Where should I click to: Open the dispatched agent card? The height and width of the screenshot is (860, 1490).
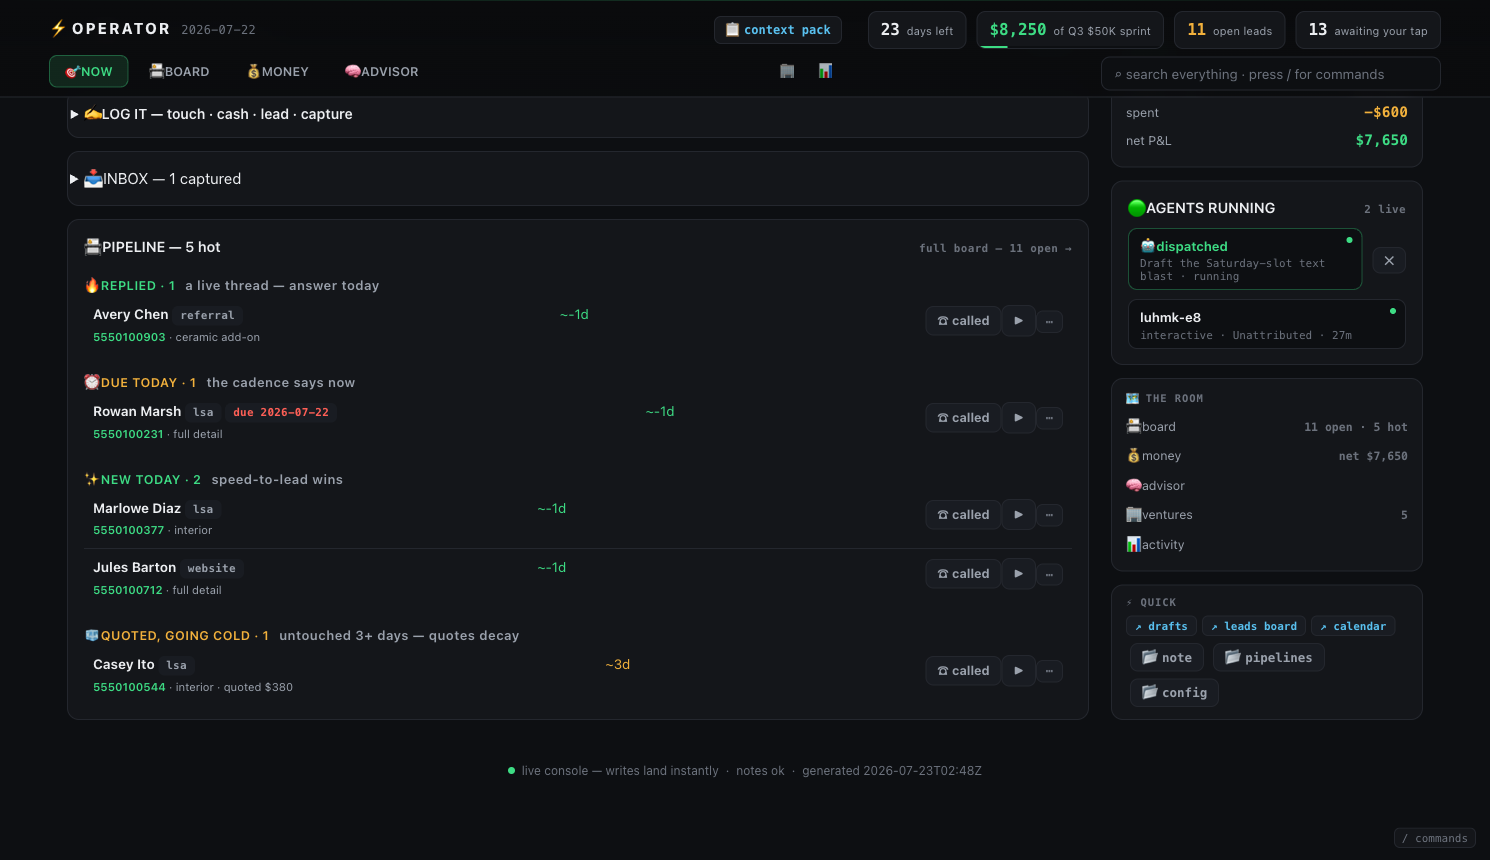click(x=1245, y=260)
